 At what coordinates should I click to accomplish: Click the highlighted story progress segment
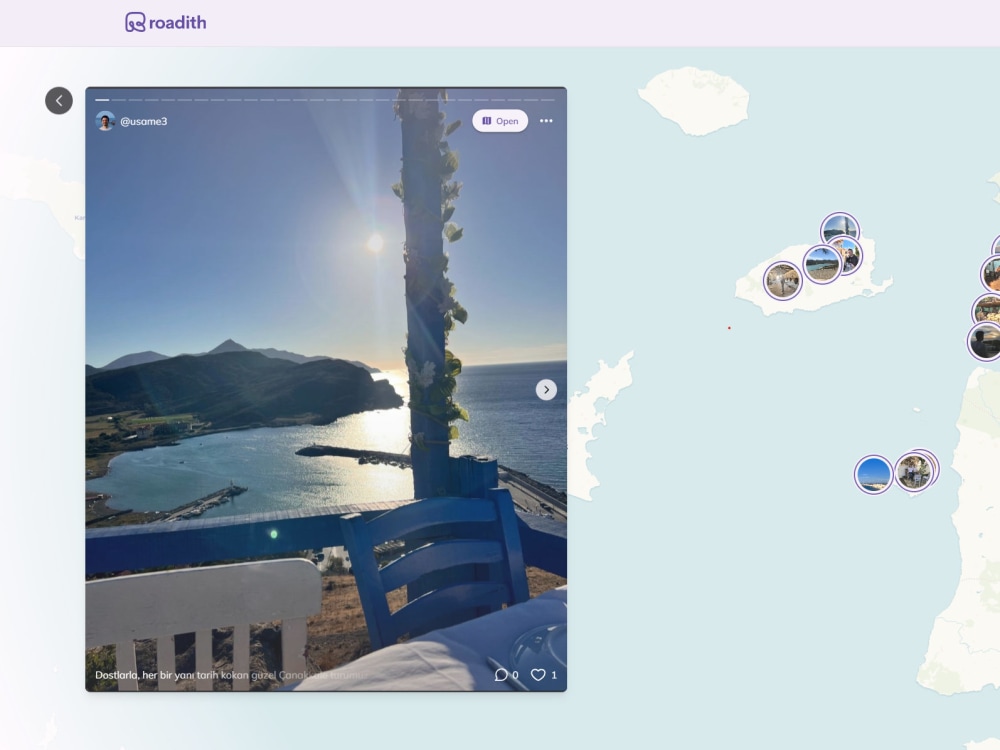click(x=102, y=100)
